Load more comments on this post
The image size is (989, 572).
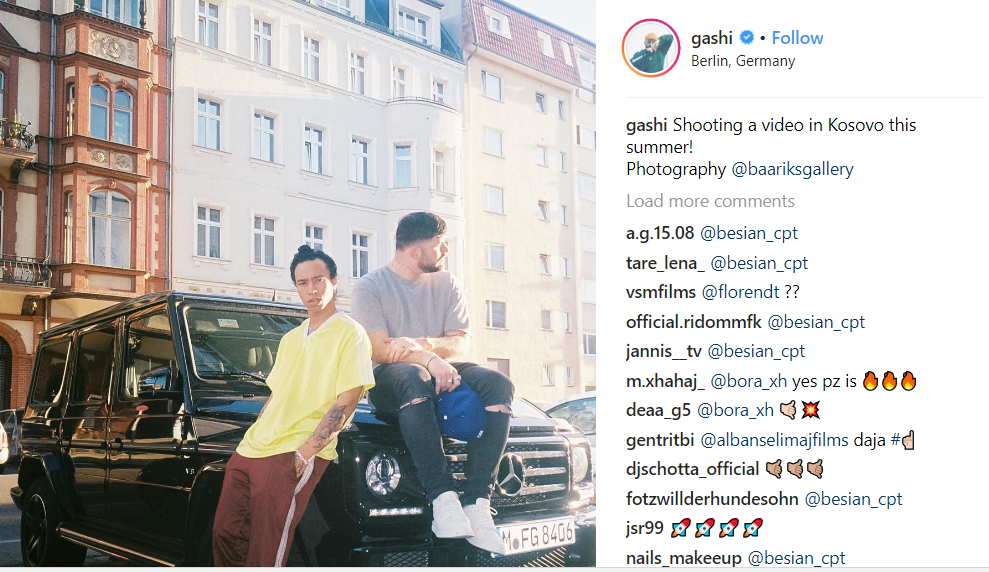tap(710, 201)
